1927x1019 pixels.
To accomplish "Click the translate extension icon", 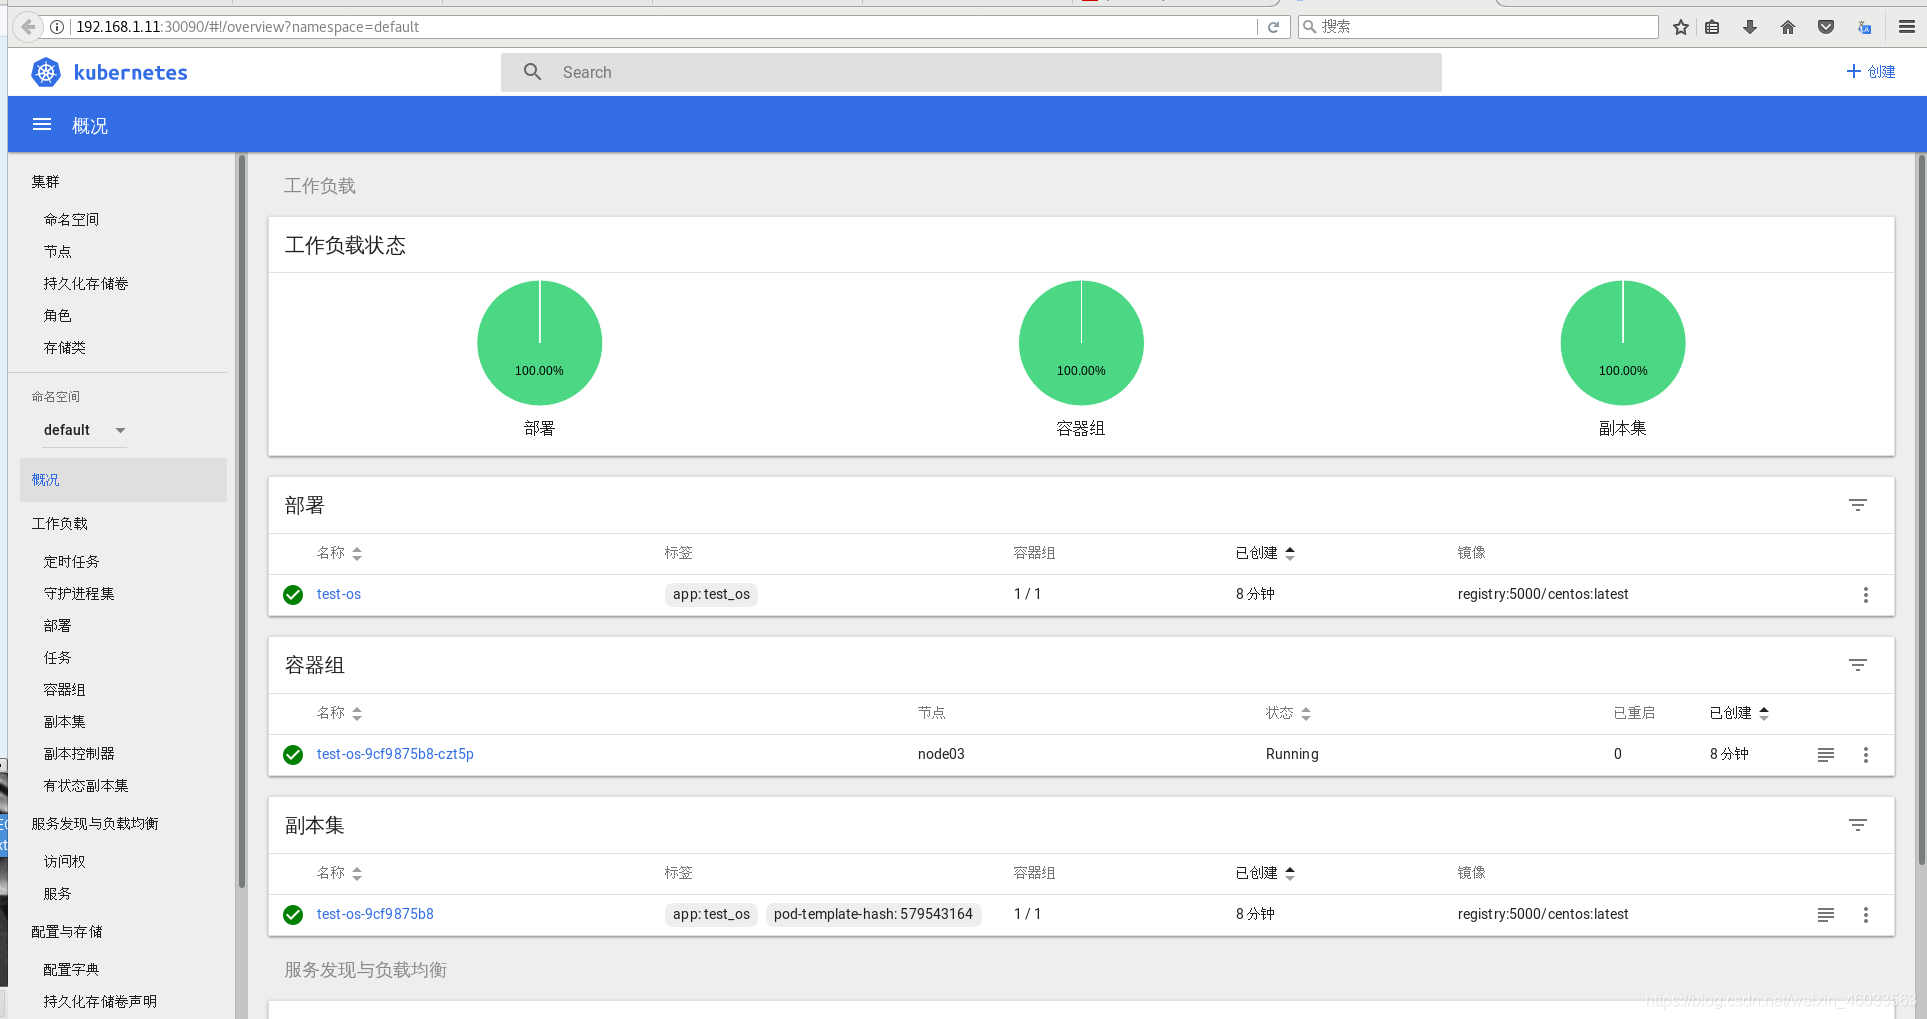I will (1865, 27).
